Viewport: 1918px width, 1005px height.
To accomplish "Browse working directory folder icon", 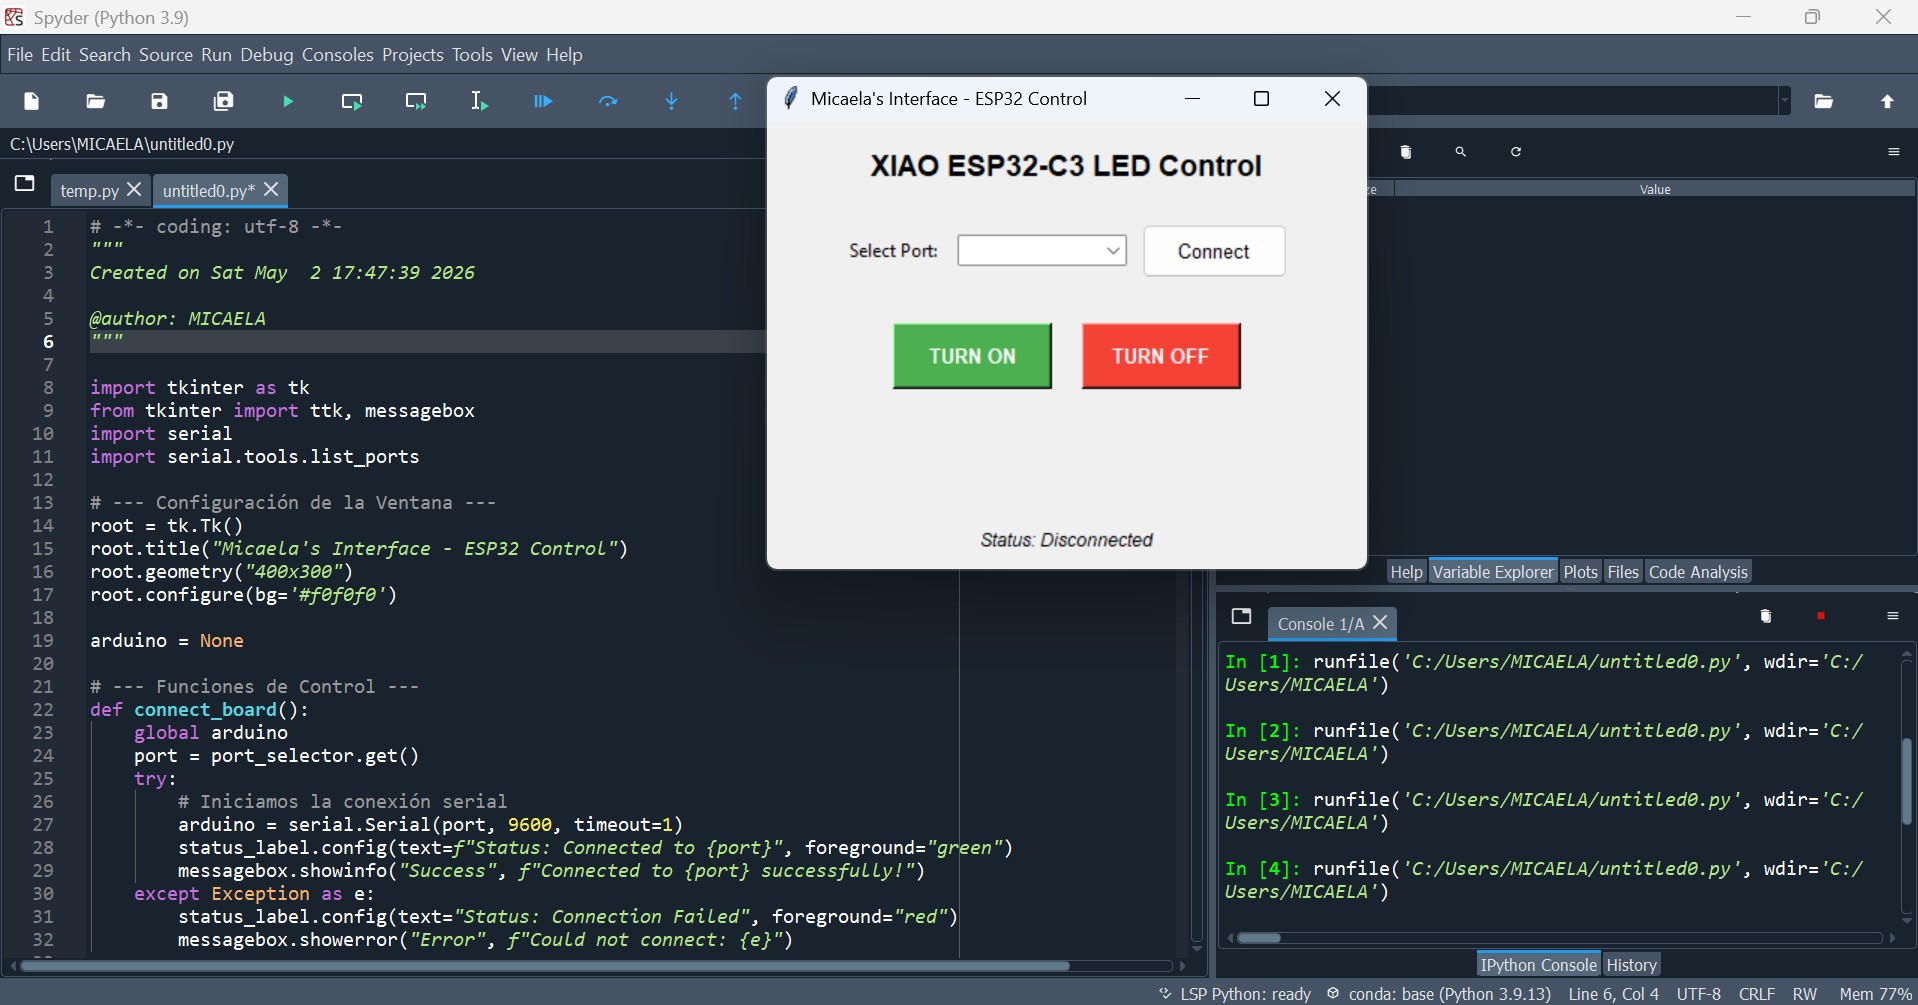I will (x=1825, y=101).
